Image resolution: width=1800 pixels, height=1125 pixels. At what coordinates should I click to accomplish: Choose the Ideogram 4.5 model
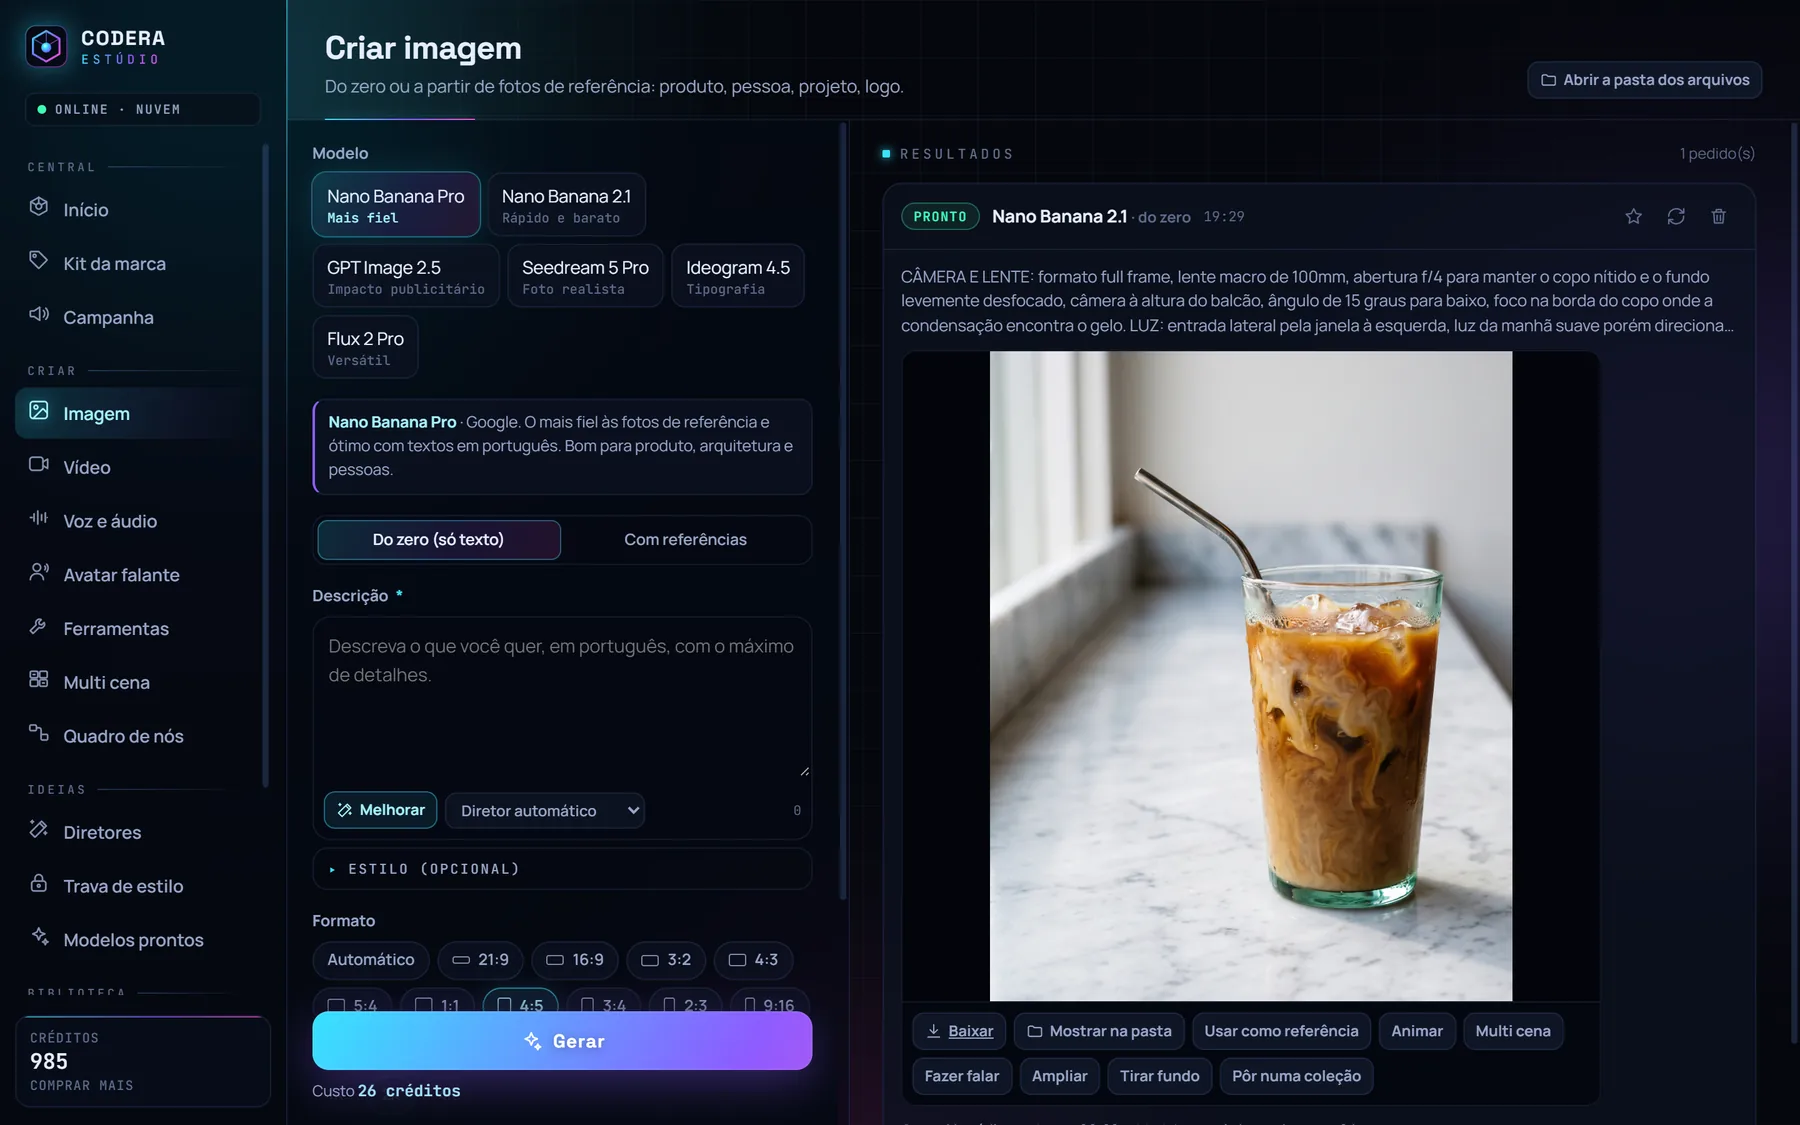(x=738, y=276)
